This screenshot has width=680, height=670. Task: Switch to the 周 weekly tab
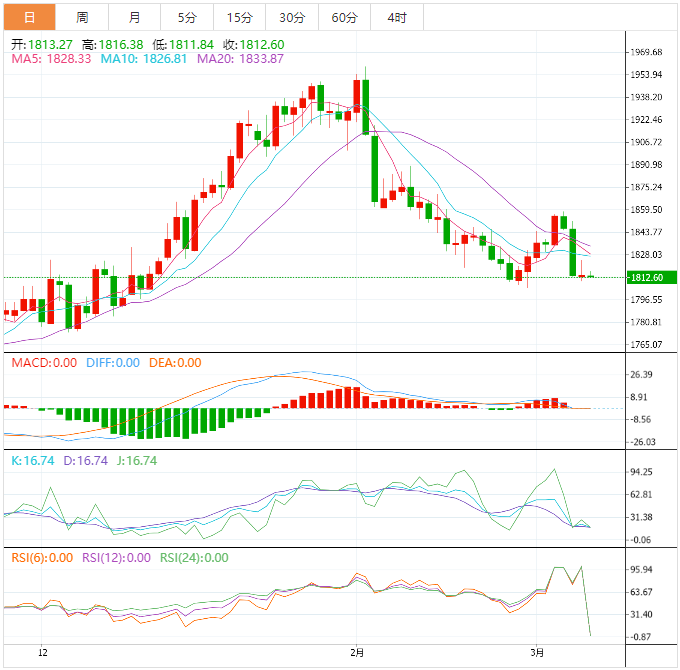82,17
